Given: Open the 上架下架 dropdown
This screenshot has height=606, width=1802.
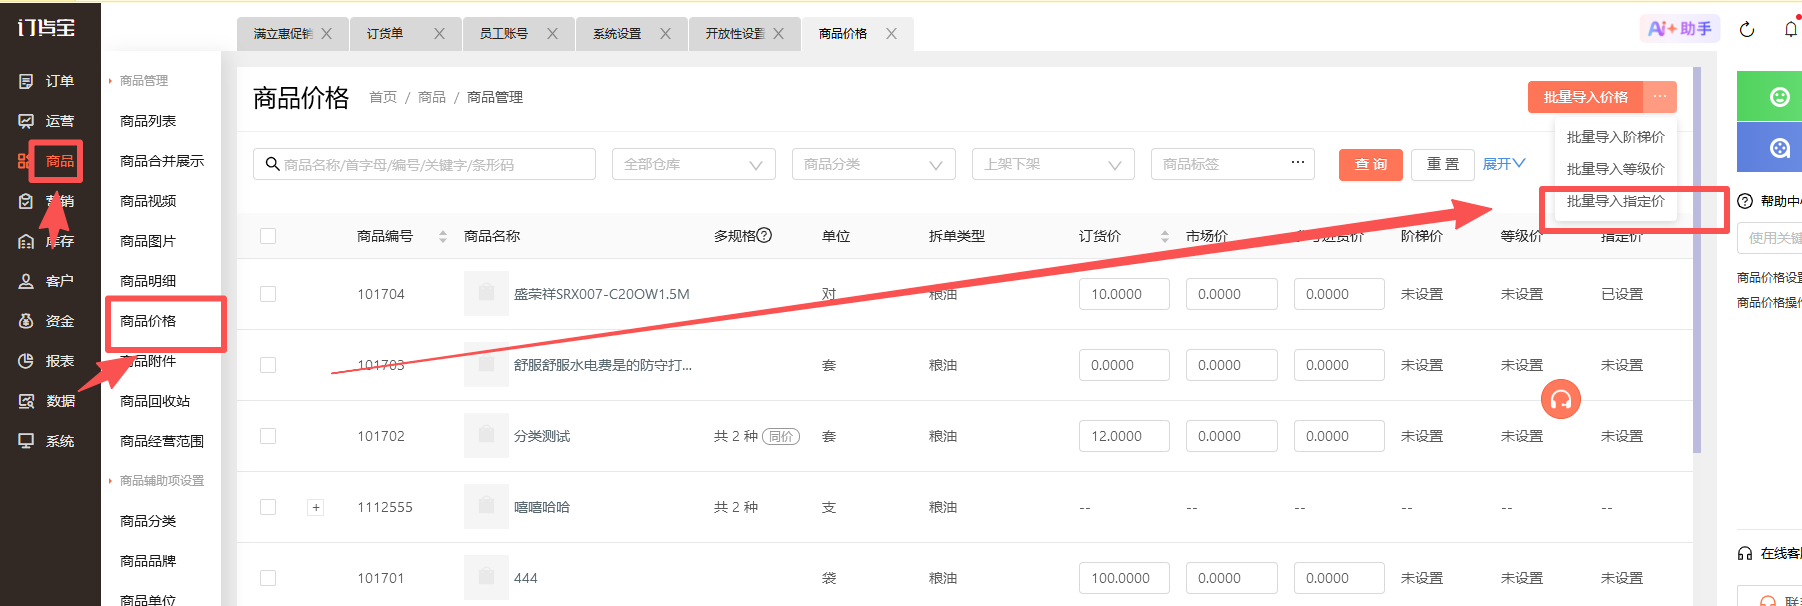Looking at the screenshot, I should [x=1053, y=164].
